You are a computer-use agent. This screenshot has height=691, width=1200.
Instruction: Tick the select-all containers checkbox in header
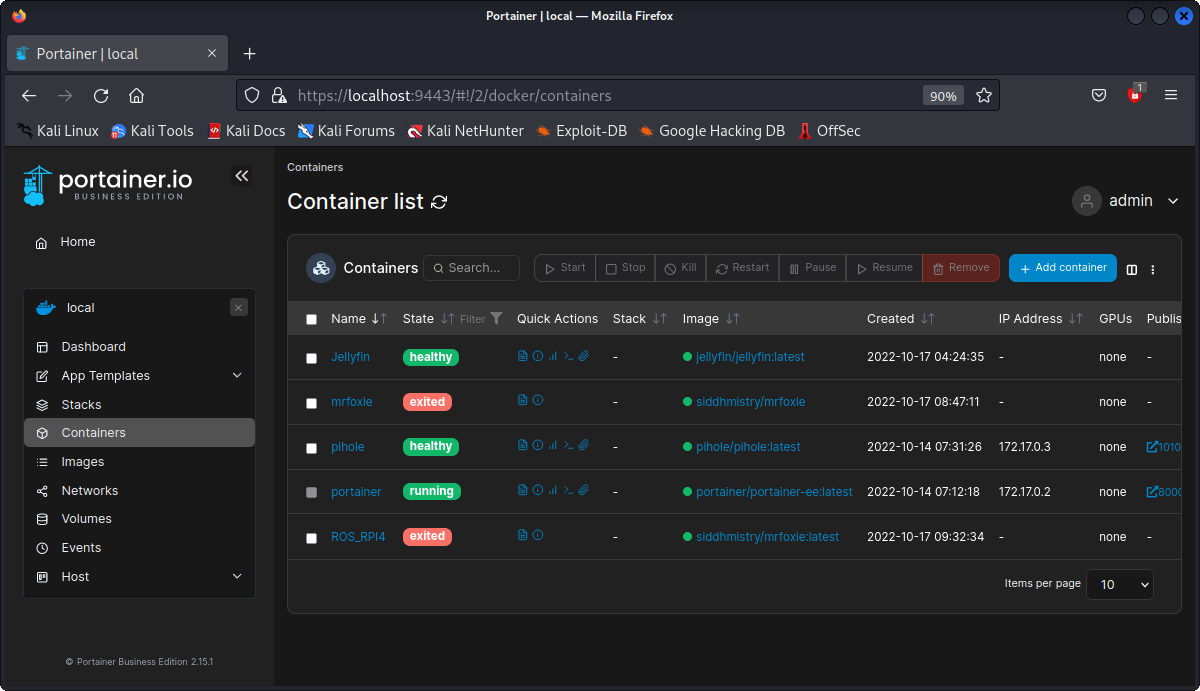[311, 319]
